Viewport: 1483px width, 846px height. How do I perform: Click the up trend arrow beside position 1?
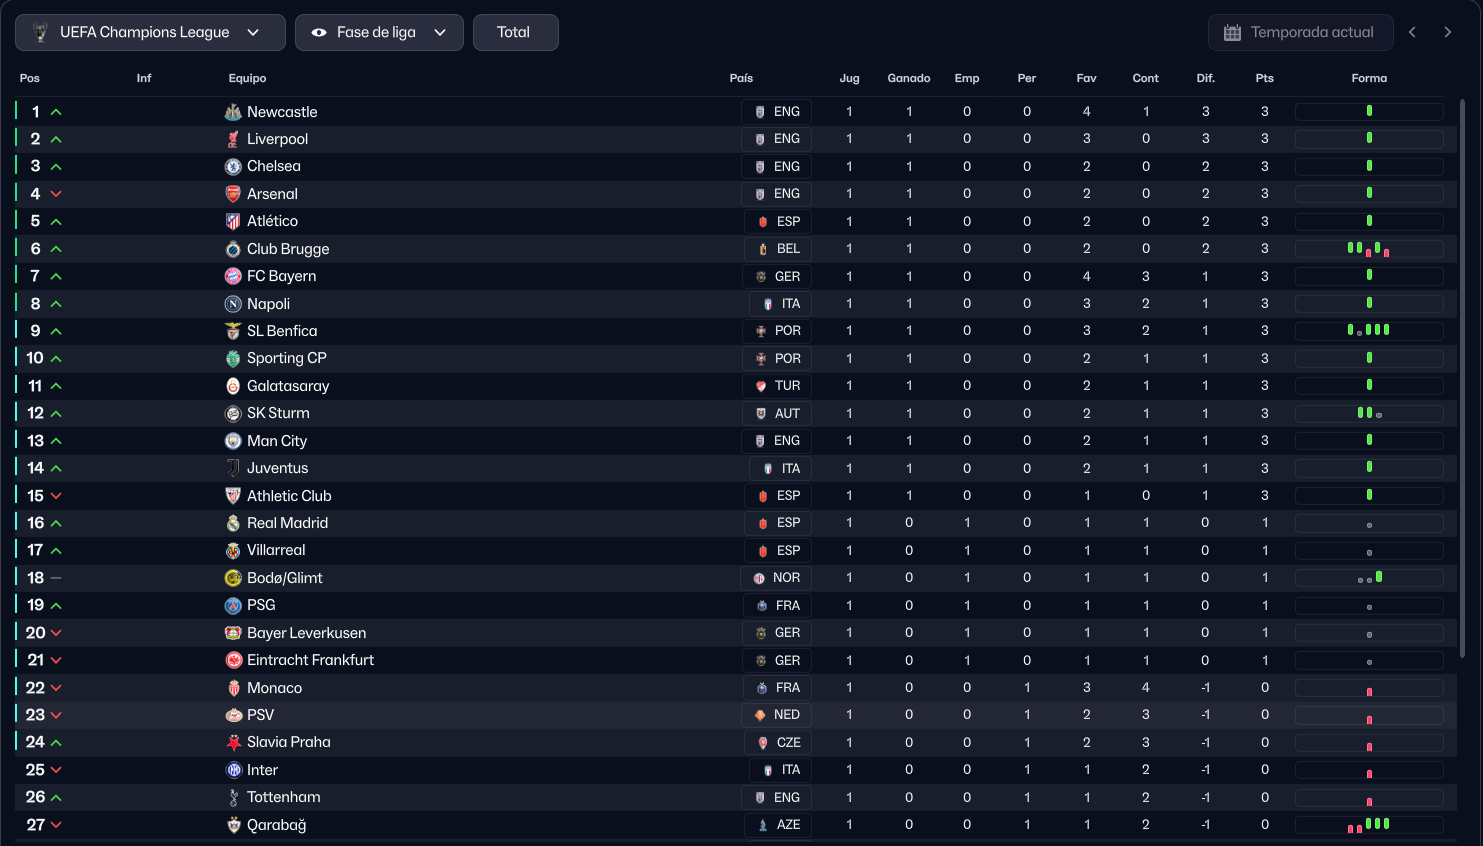pyautogui.click(x=56, y=112)
